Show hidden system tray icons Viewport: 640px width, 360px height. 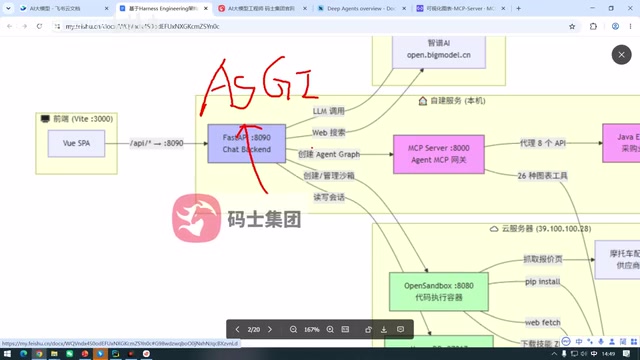(x=554, y=354)
